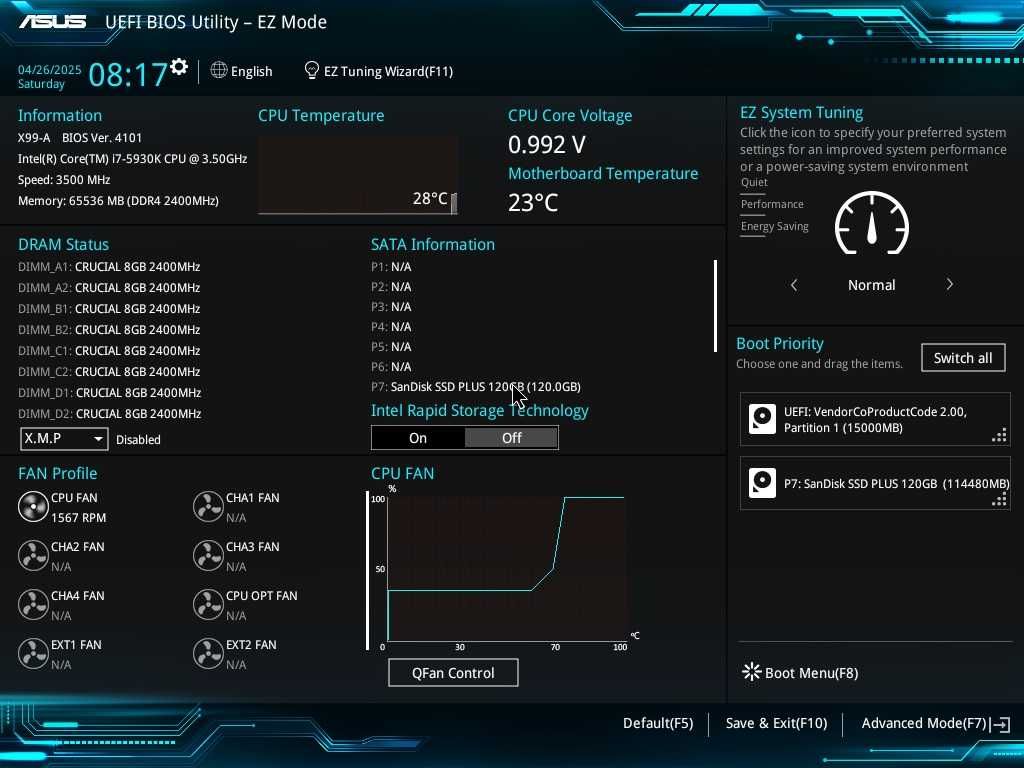Click the EXT1 FAN icon

(33, 654)
